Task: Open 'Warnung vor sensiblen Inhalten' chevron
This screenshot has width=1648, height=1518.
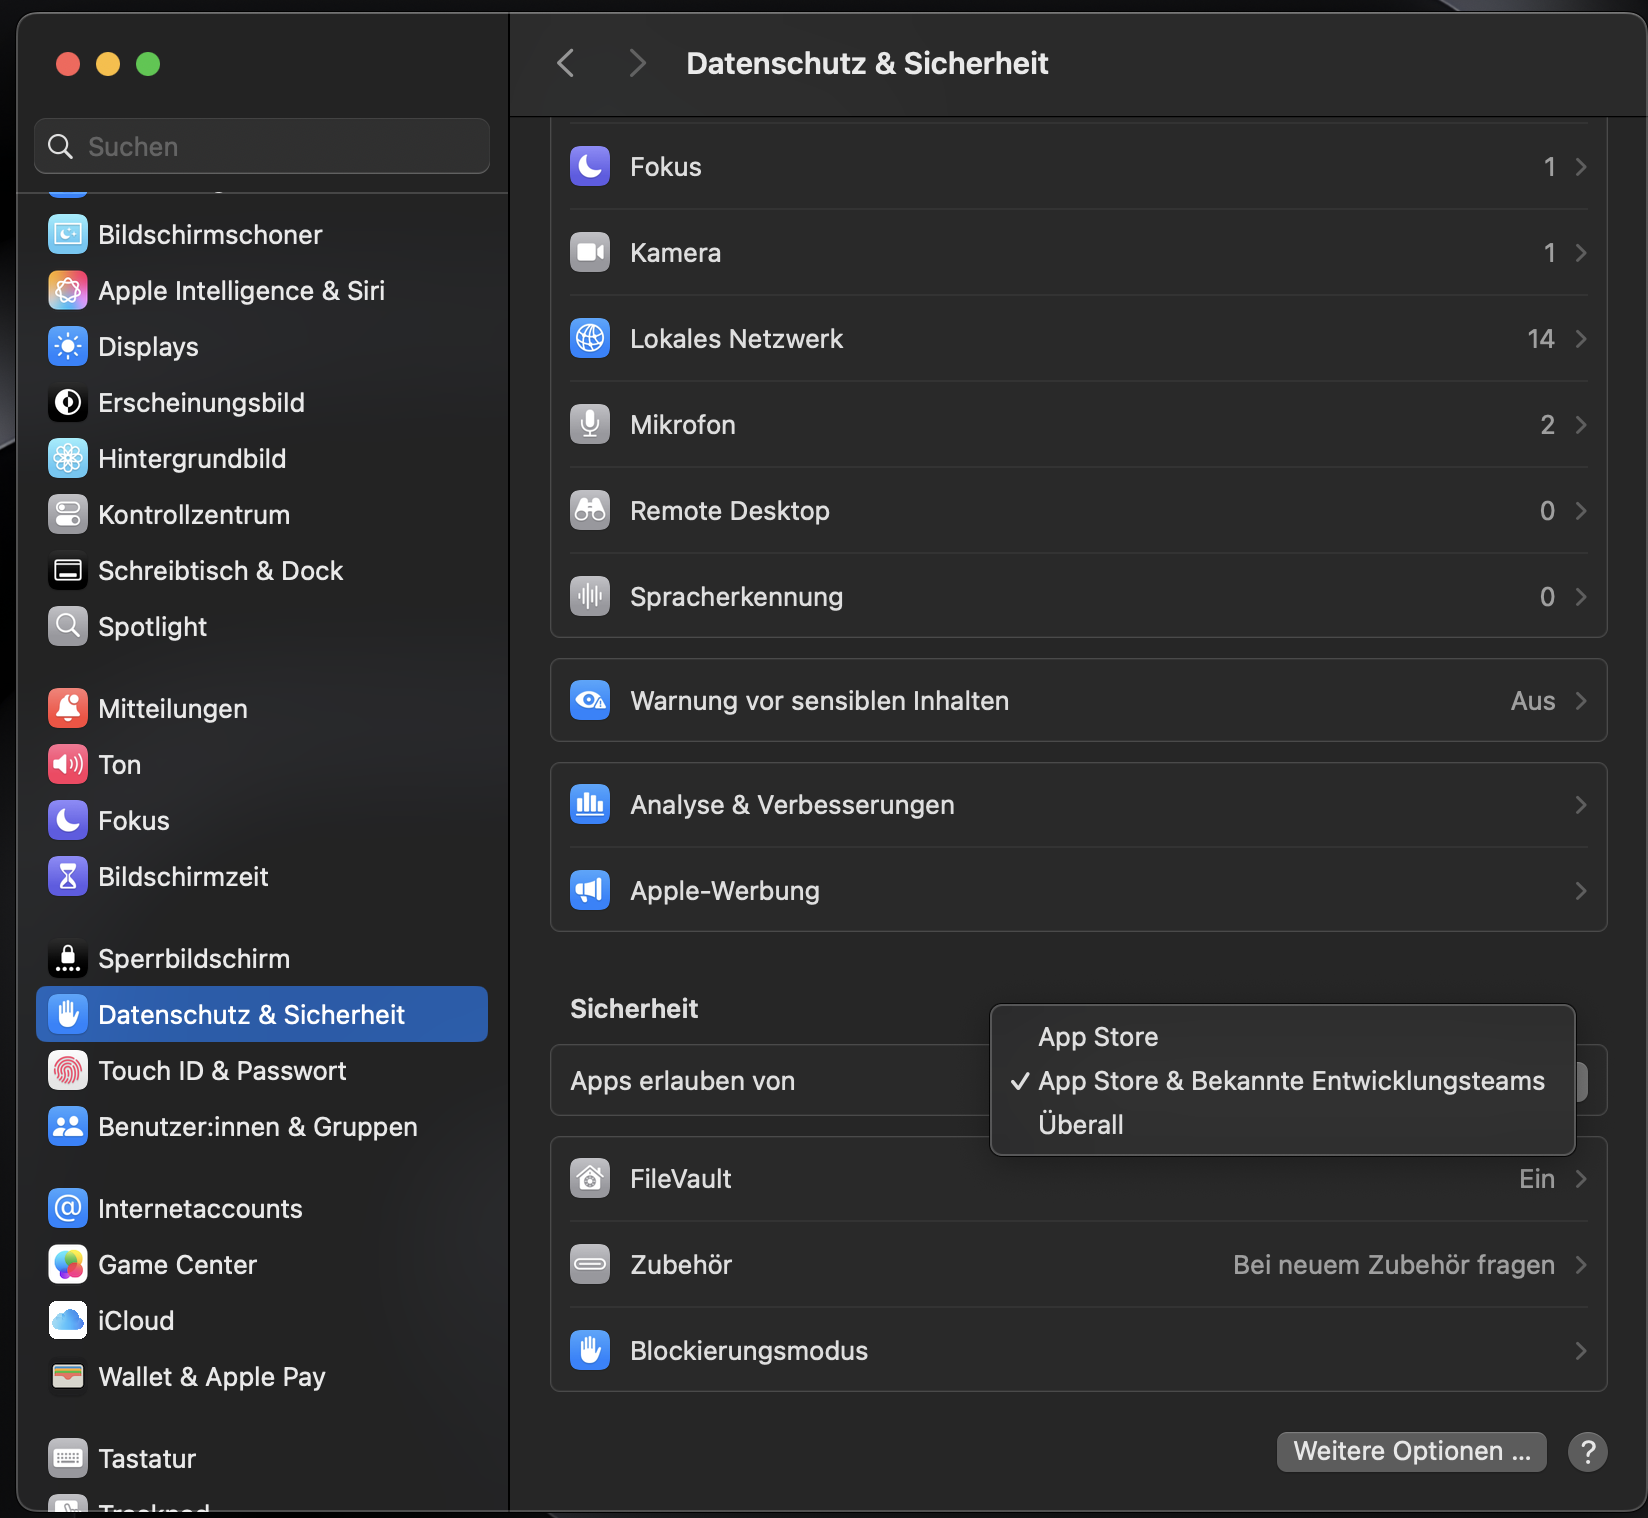Action: [1581, 701]
